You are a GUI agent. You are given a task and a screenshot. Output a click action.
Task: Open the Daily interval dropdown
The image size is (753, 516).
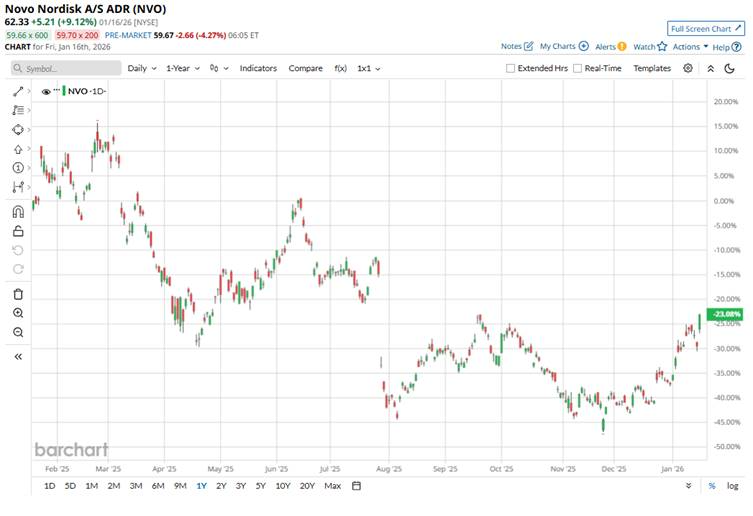tap(141, 68)
